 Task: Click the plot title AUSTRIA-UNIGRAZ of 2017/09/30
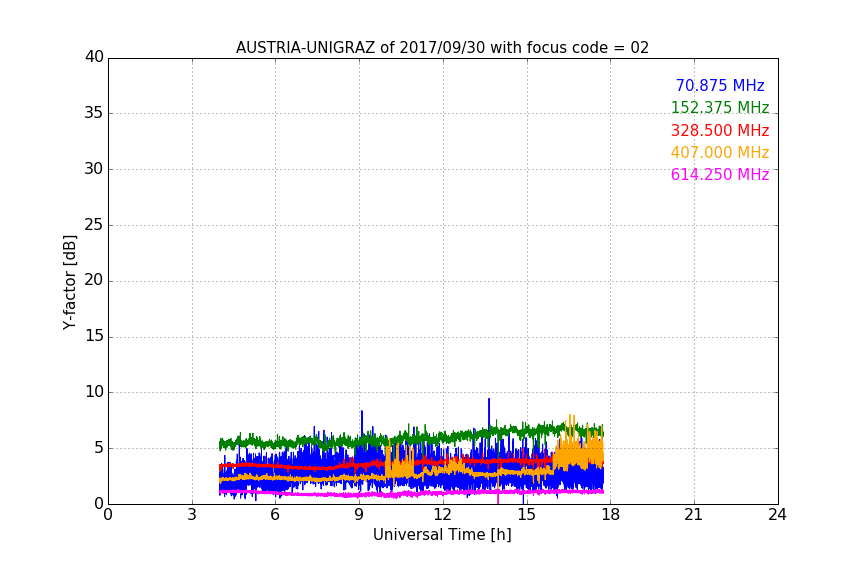click(x=442, y=47)
